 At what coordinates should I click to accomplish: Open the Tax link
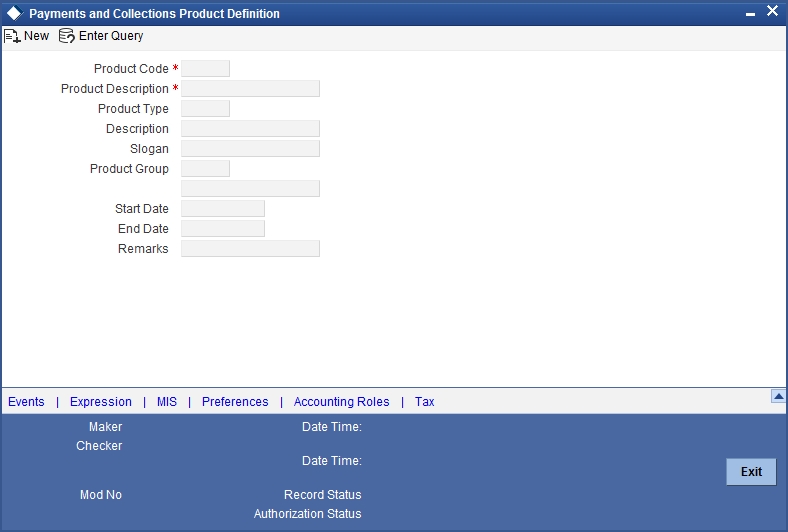tap(425, 402)
